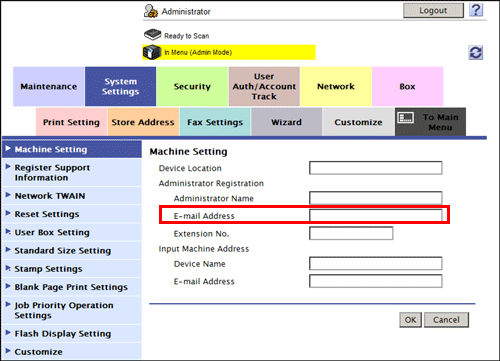Expand Register Support Information arrow
This screenshot has height=361, width=500.
pyautogui.click(x=8, y=167)
